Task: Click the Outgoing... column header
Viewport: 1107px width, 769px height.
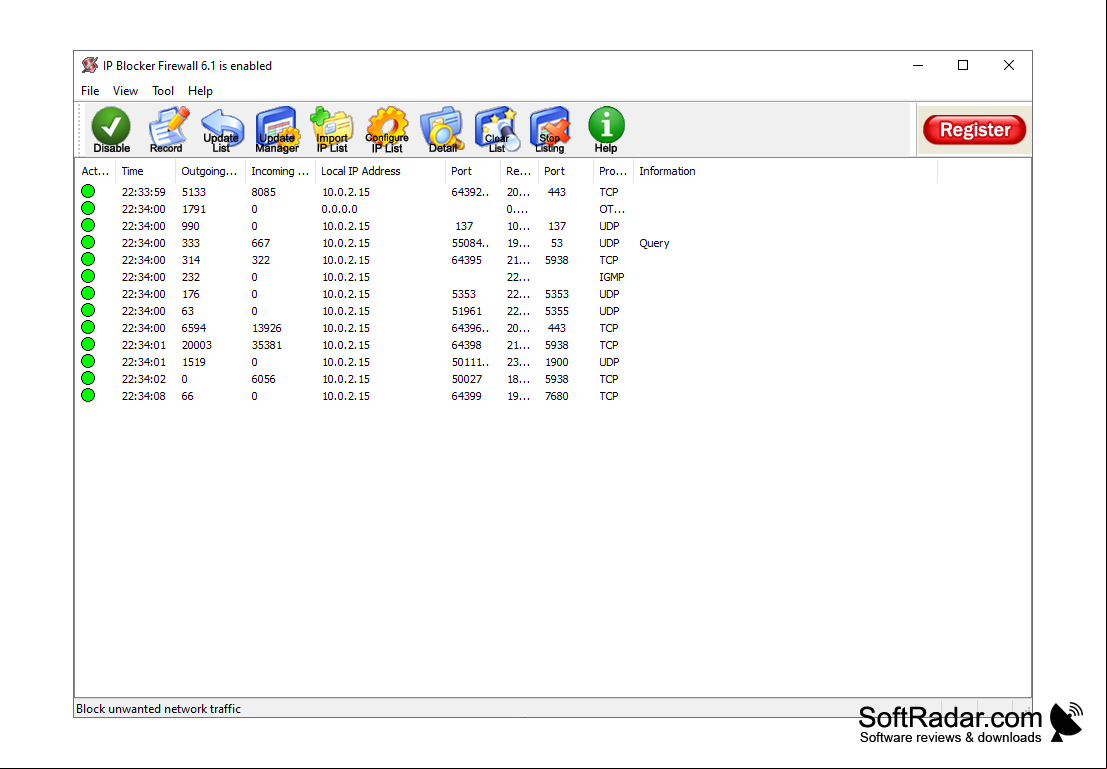Action: pyautogui.click(x=210, y=171)
